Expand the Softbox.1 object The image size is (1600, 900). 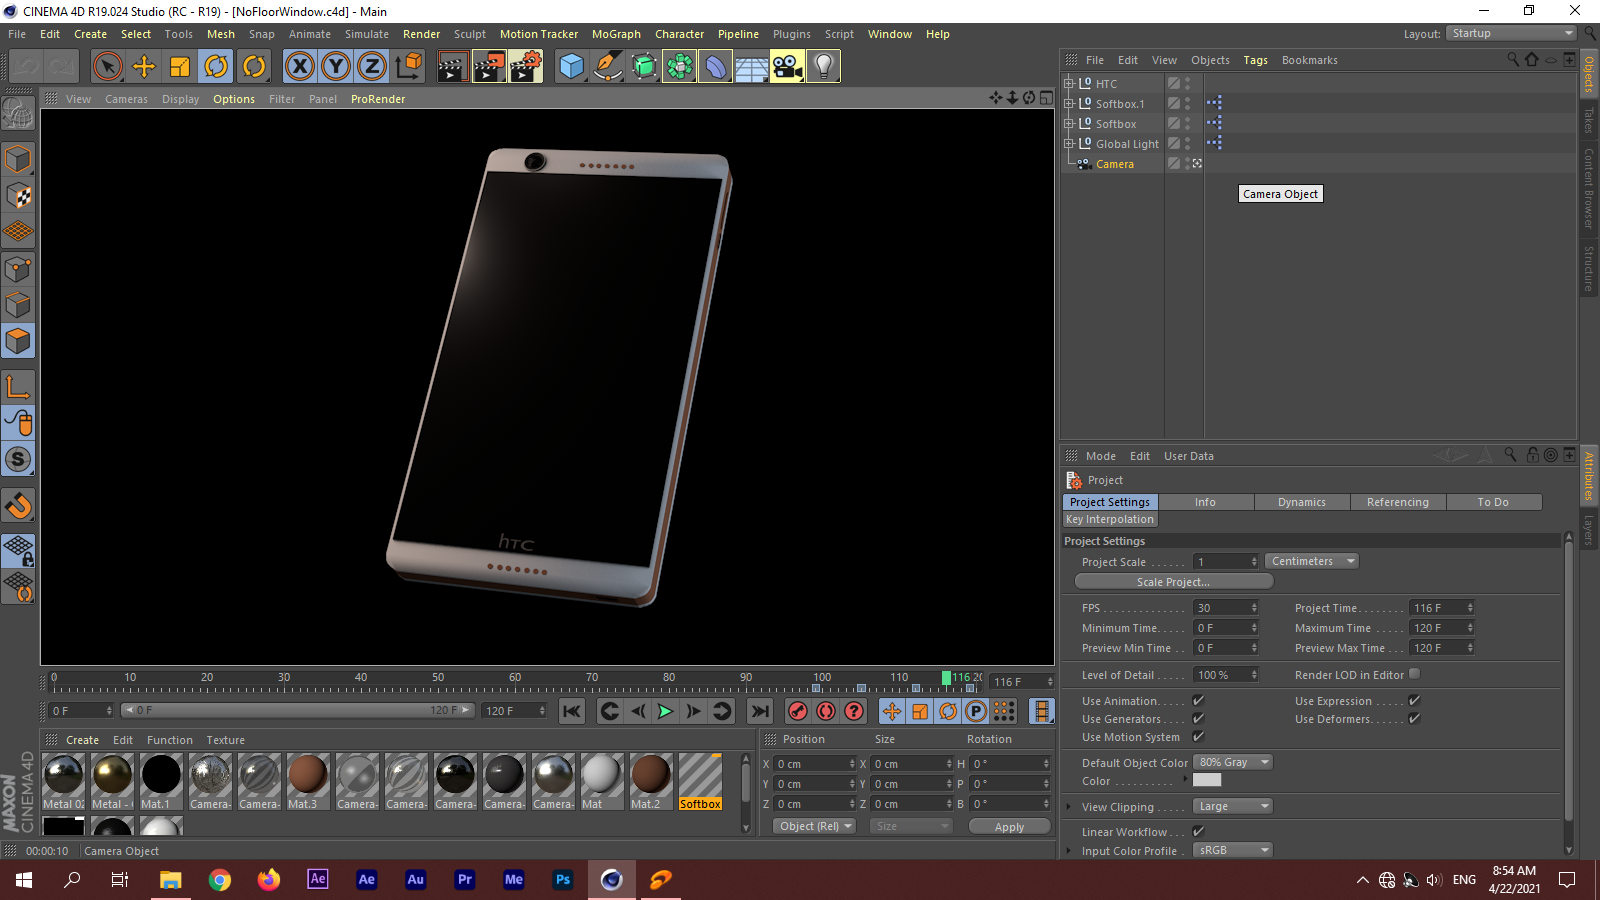(1068, 104)
